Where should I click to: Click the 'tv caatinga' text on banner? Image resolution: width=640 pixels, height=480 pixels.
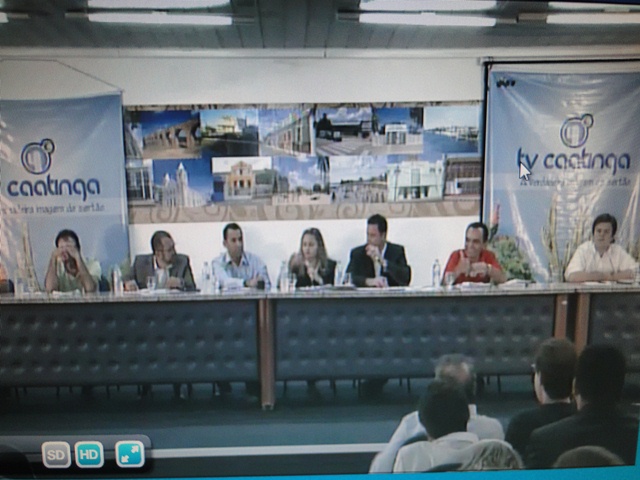(573, 160)
